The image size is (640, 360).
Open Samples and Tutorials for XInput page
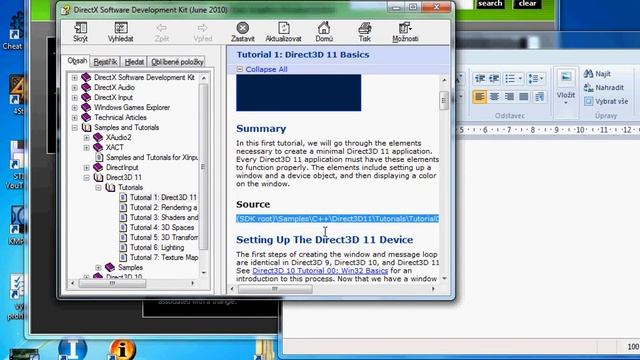(x=152, y=157)
